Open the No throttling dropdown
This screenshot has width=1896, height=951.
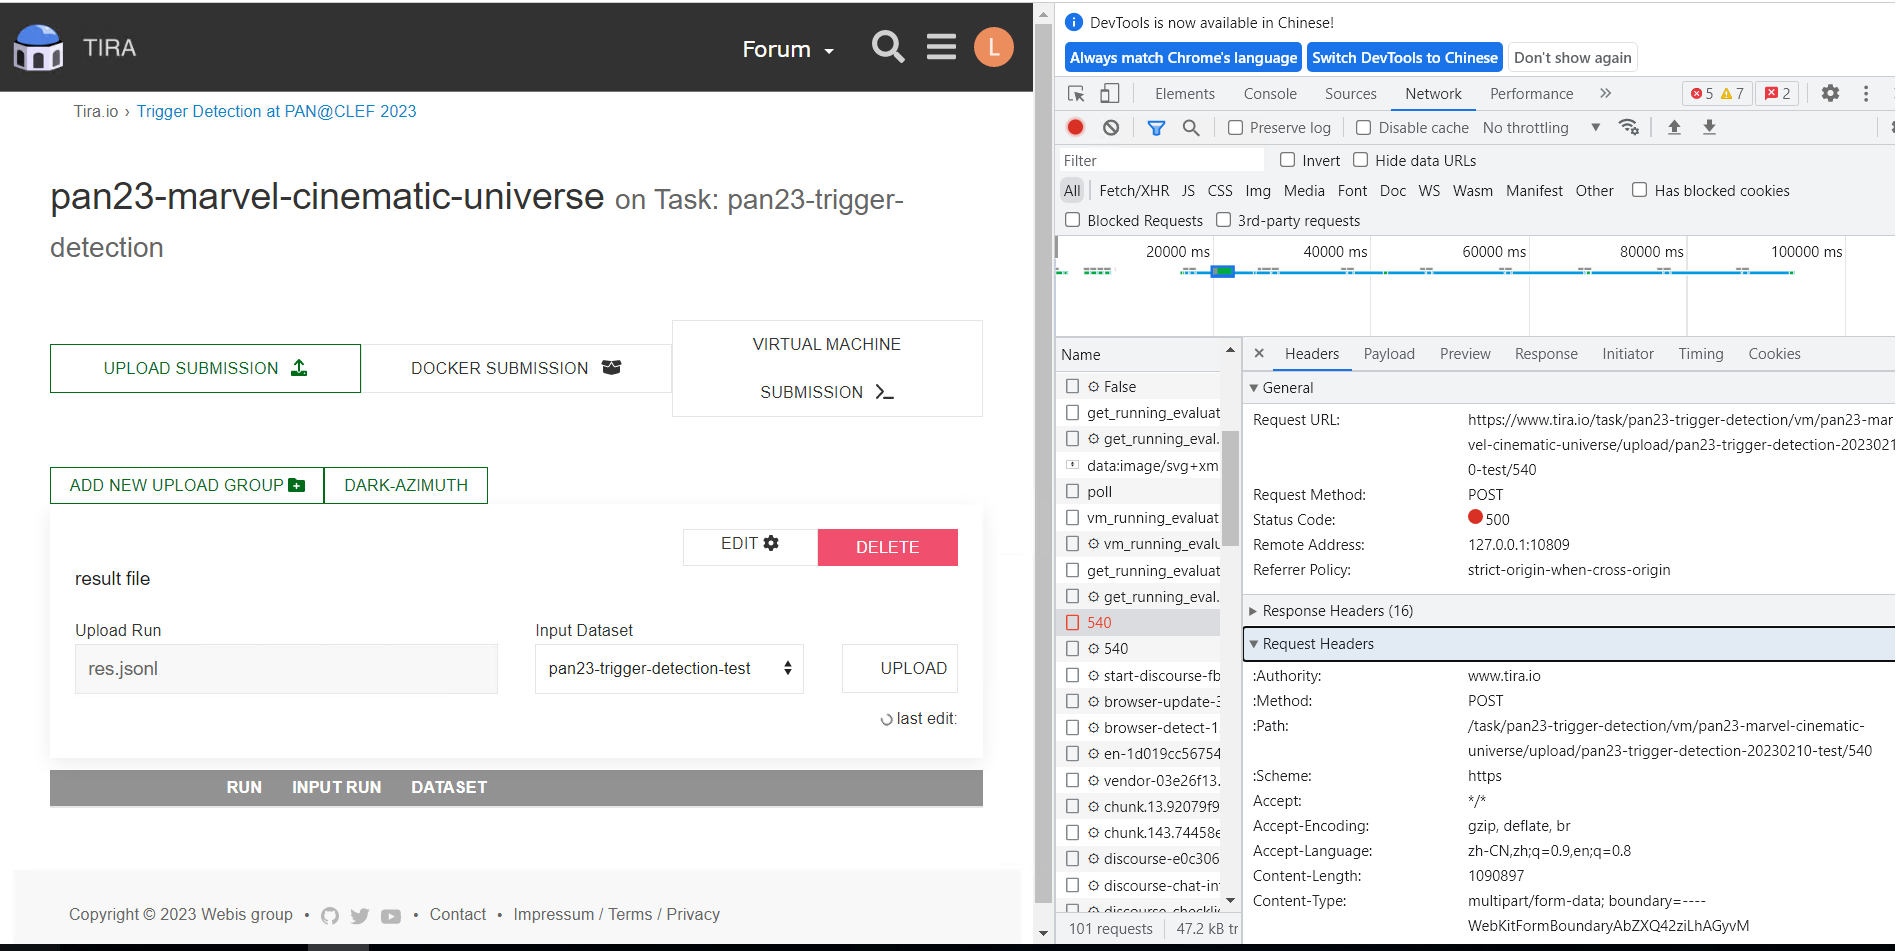point(1541,127)
